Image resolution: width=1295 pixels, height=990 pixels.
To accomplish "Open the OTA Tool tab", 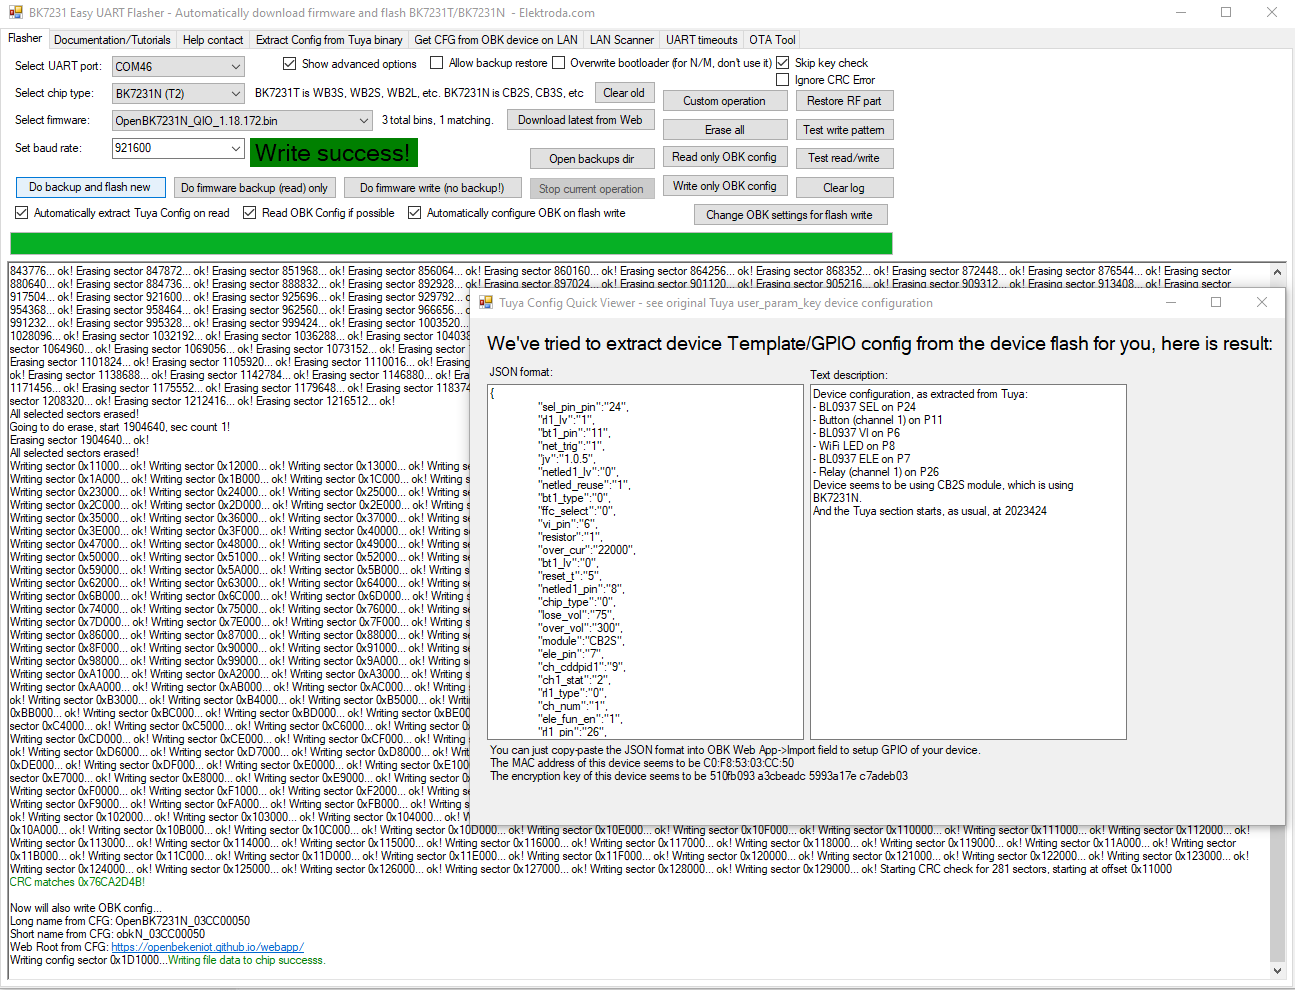I will 773,40.
